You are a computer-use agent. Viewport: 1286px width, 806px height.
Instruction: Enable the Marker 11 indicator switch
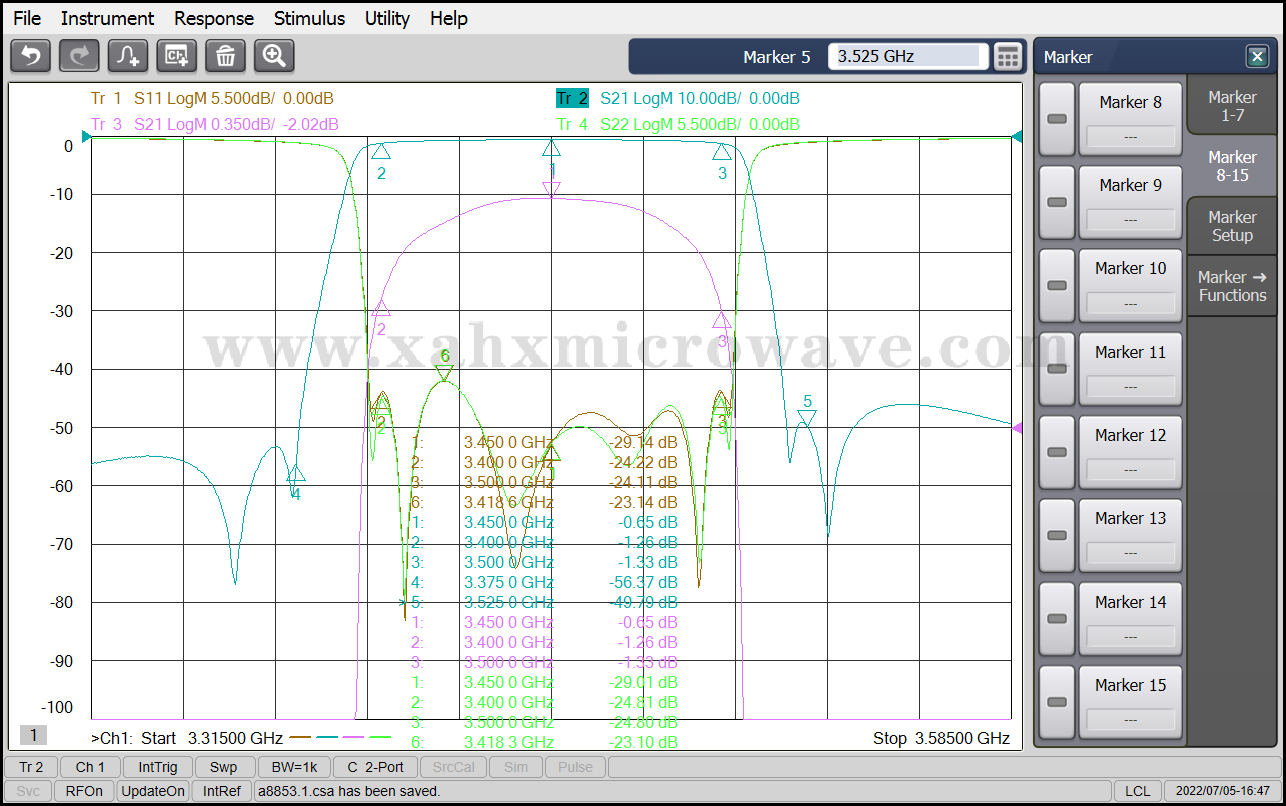[1056, 369]
